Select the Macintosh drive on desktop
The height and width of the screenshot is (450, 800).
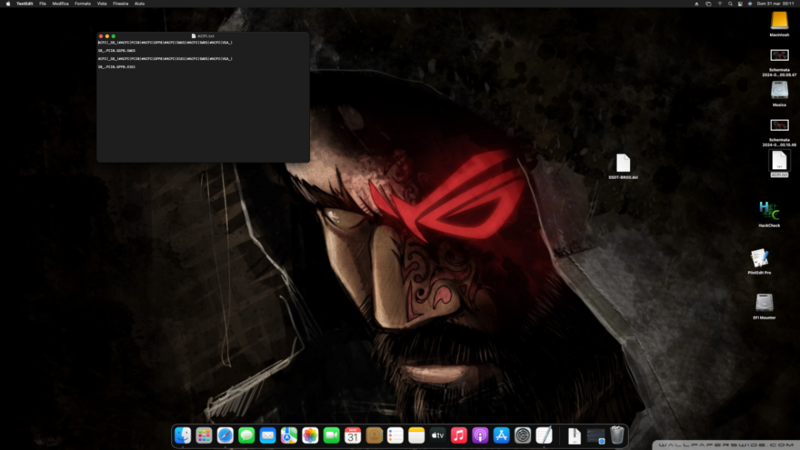779,24
